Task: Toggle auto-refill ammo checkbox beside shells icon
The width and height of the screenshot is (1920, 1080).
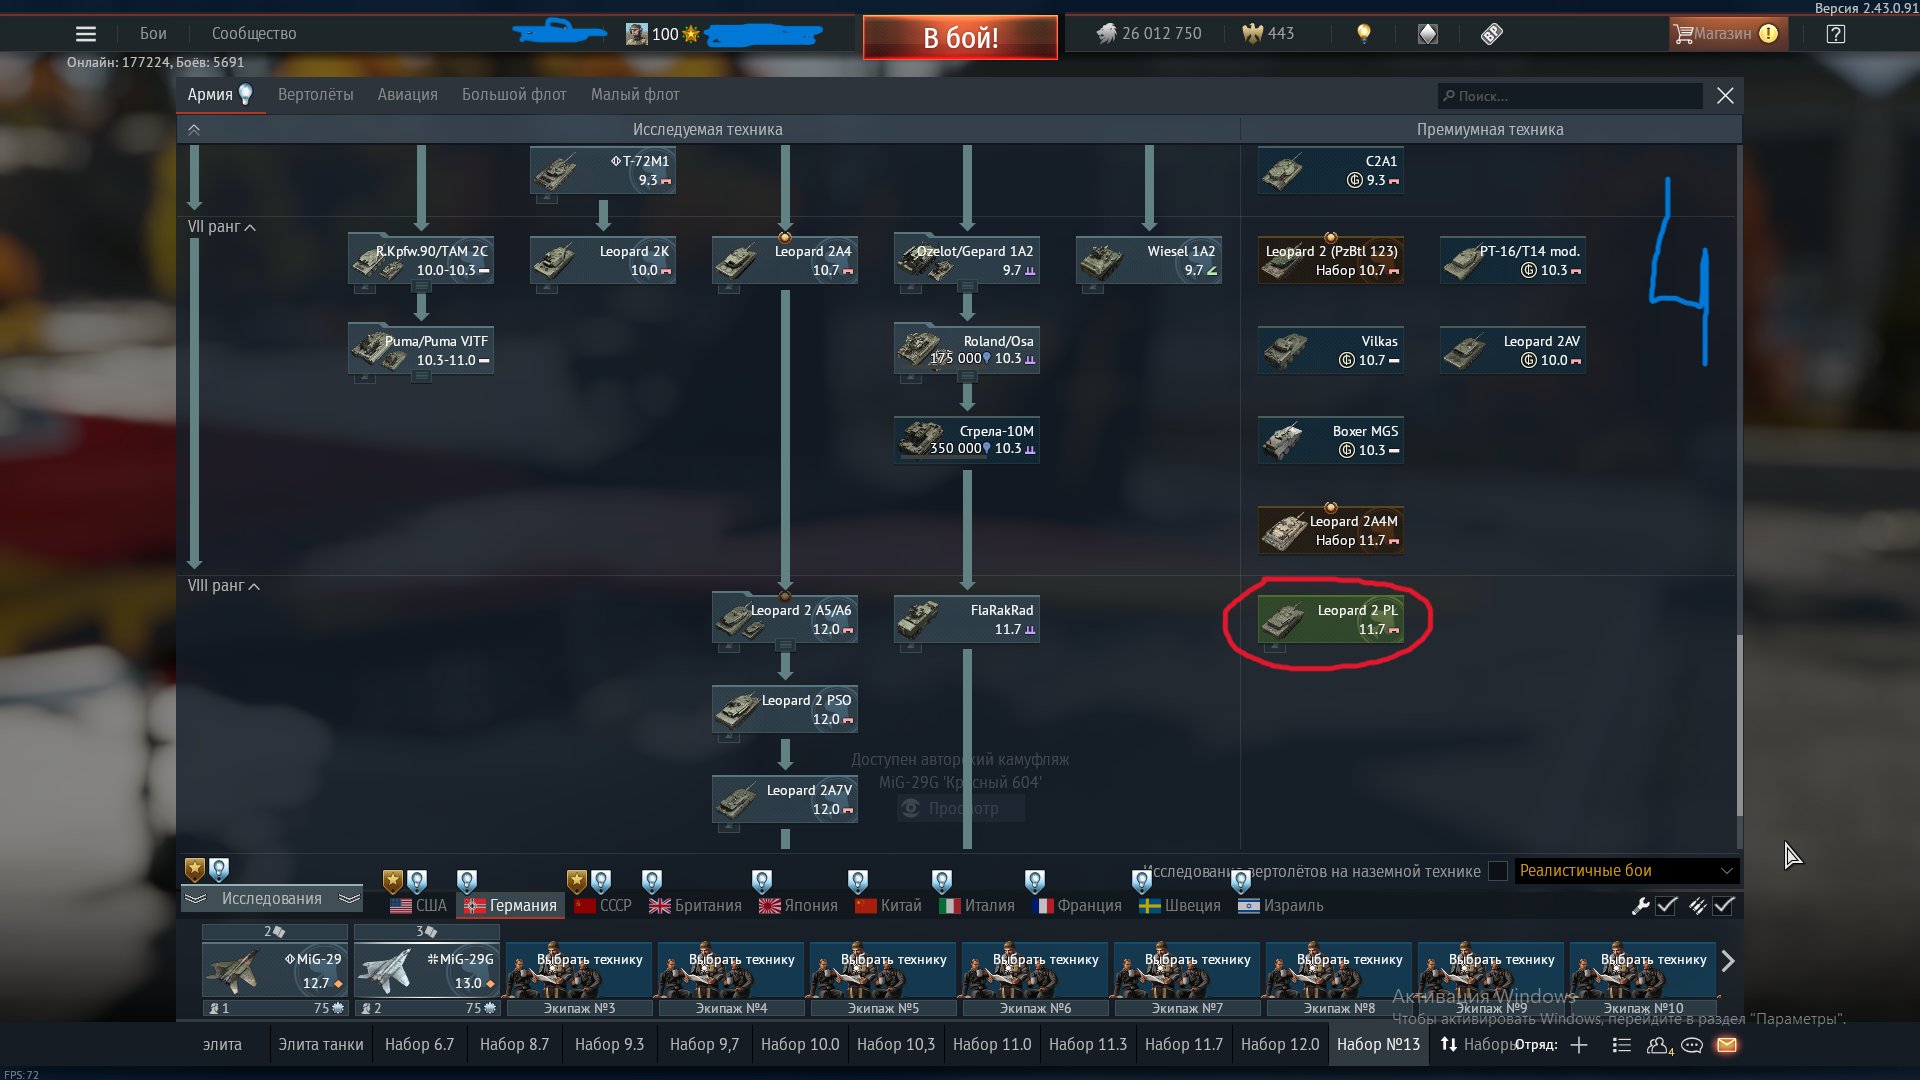Action: click(x=1723, y=906)
